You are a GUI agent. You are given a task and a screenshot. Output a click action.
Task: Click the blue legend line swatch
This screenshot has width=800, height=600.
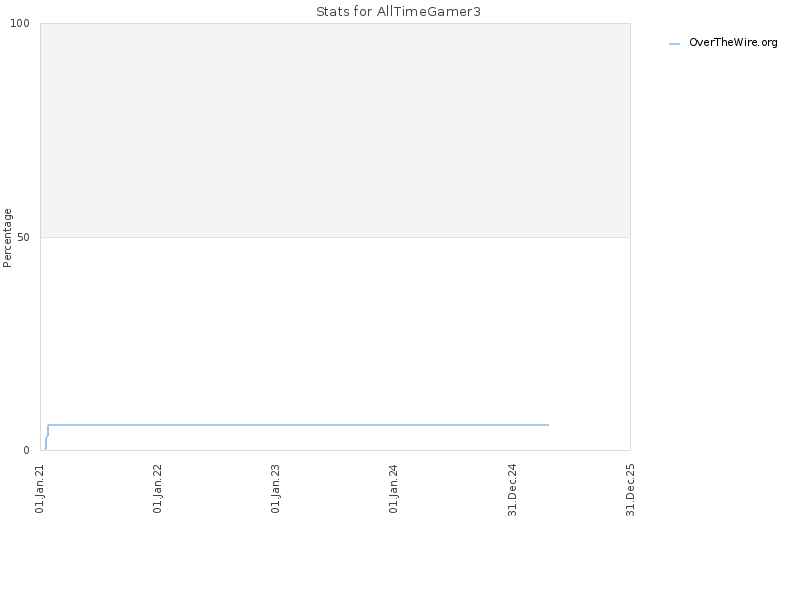point(674,44)
